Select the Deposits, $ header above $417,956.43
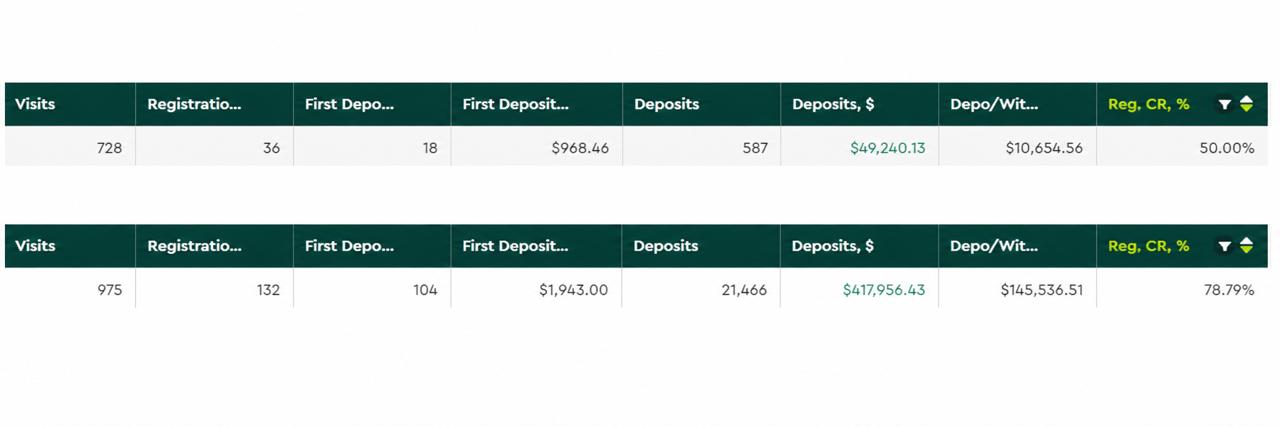 coord(833,246)
